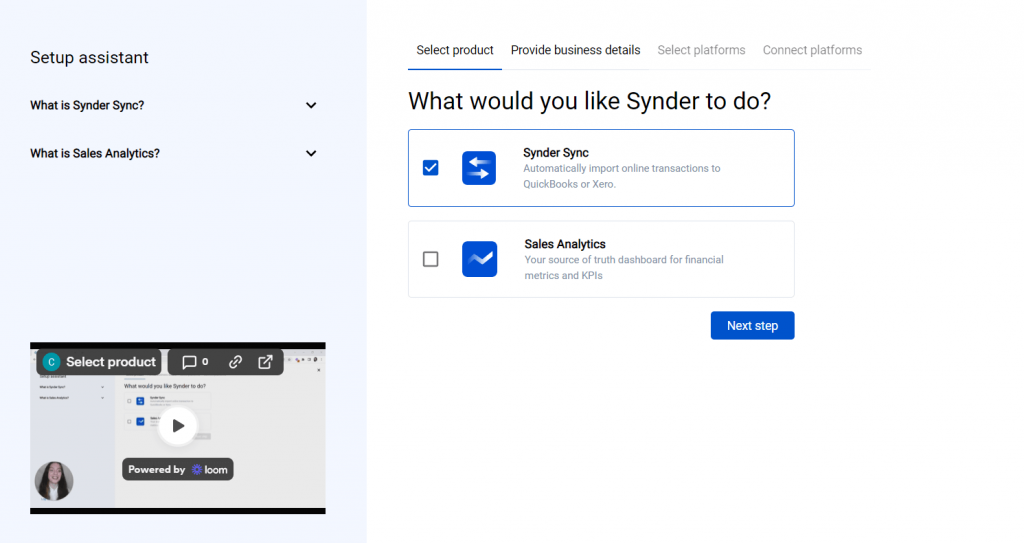The image size is (1024, 543).
Task: Click the presenter avatar in video
Action: 54,481
